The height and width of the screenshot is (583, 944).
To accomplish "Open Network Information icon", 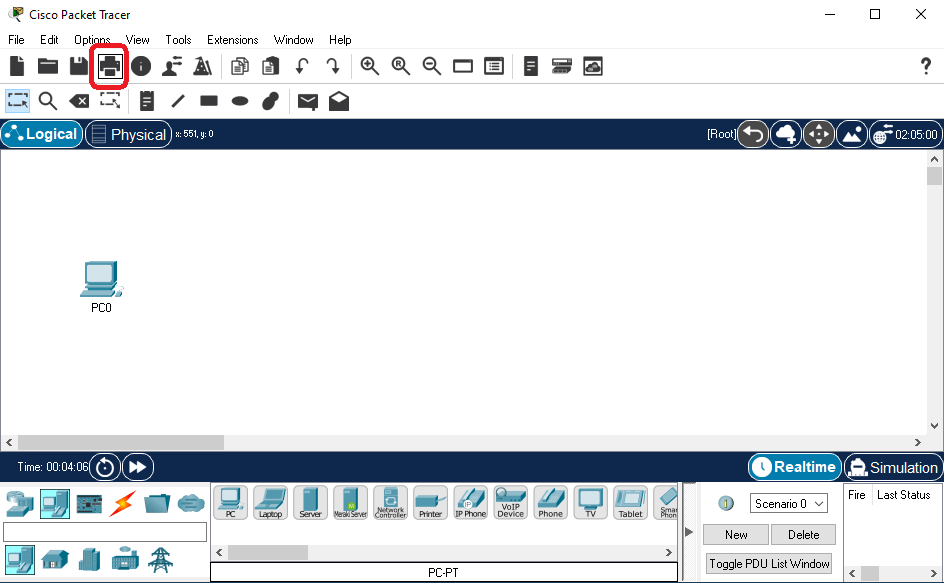I will click(141, 66).
